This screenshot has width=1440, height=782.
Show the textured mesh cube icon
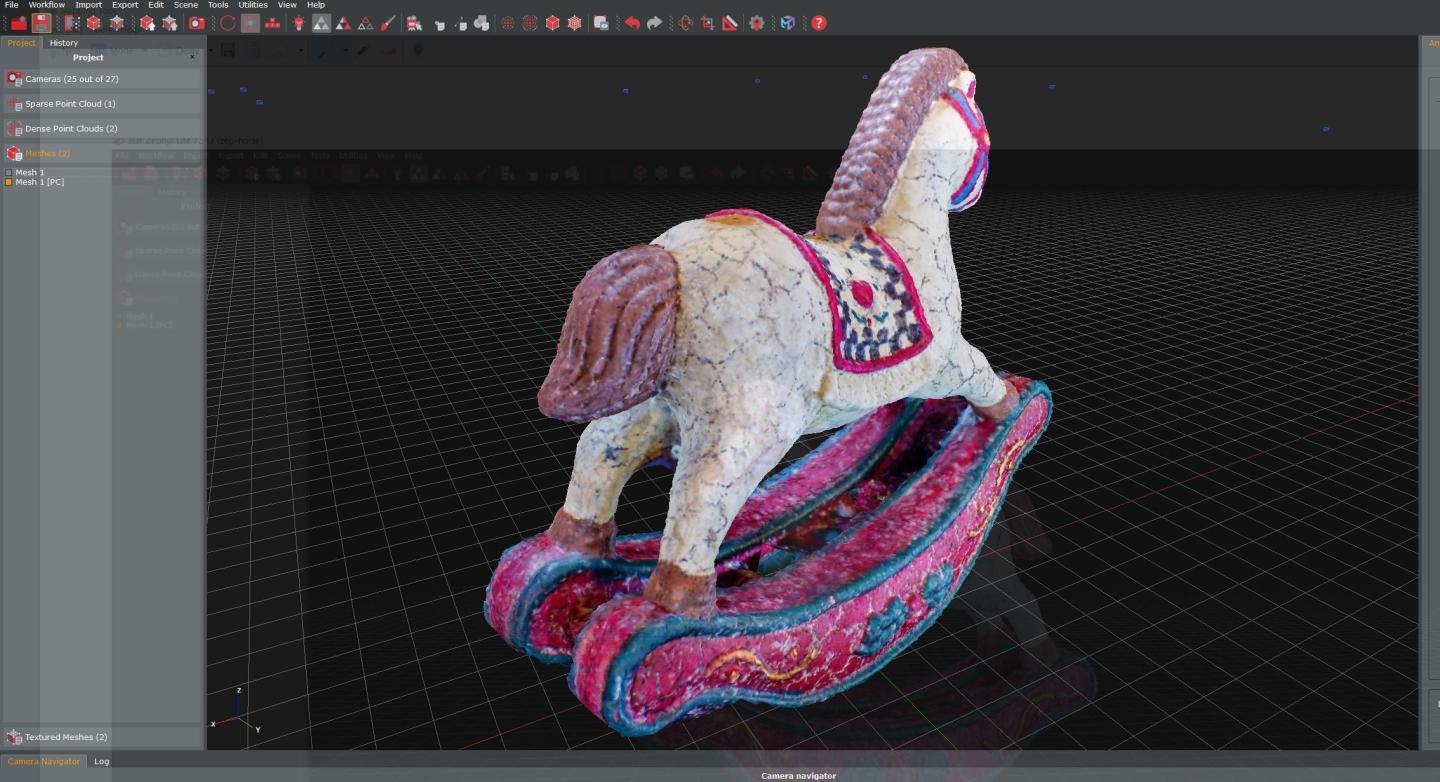574,23
